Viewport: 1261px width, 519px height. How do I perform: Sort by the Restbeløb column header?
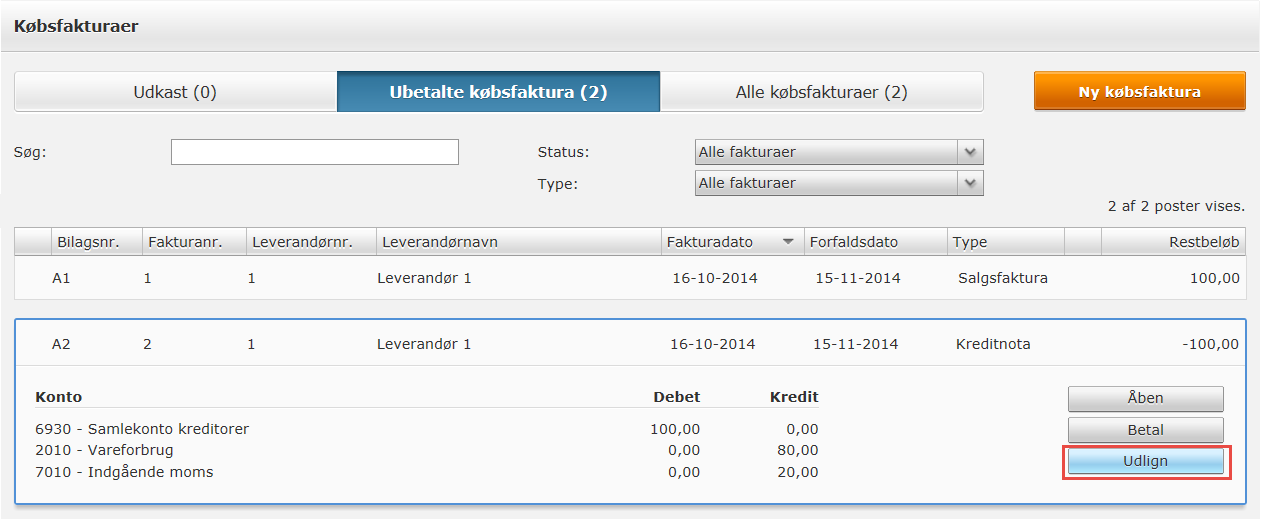pyautogui.click(x=1204, y=242)
